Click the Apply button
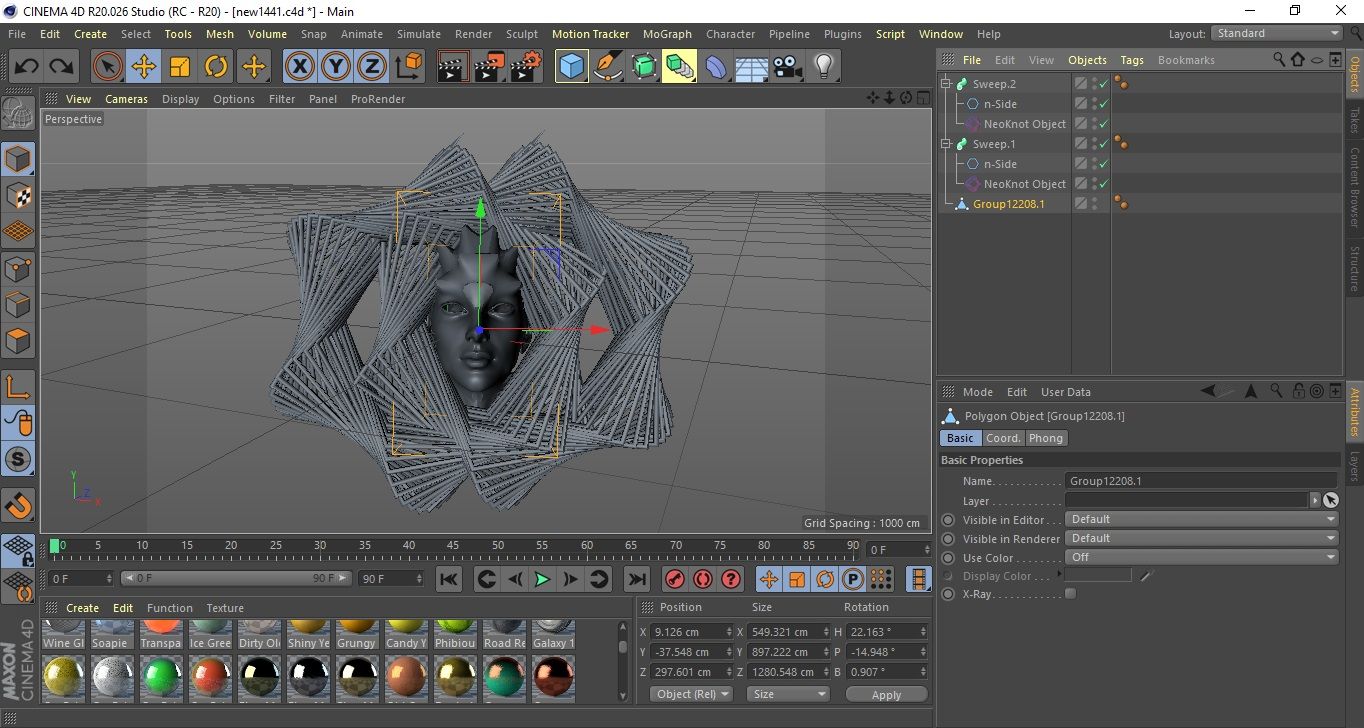Image resolution: width=1364 pixels, height=728 pixels. 886,694
